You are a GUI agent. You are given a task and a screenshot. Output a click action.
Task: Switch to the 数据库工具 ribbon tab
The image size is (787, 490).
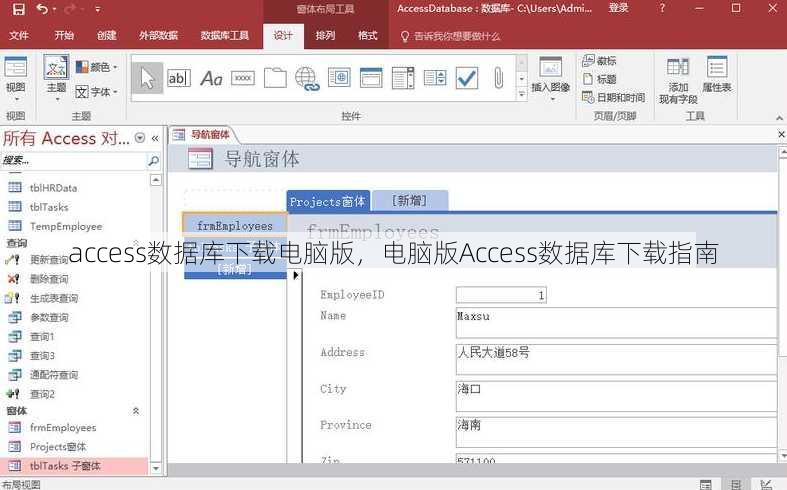[x=224, y=35]
